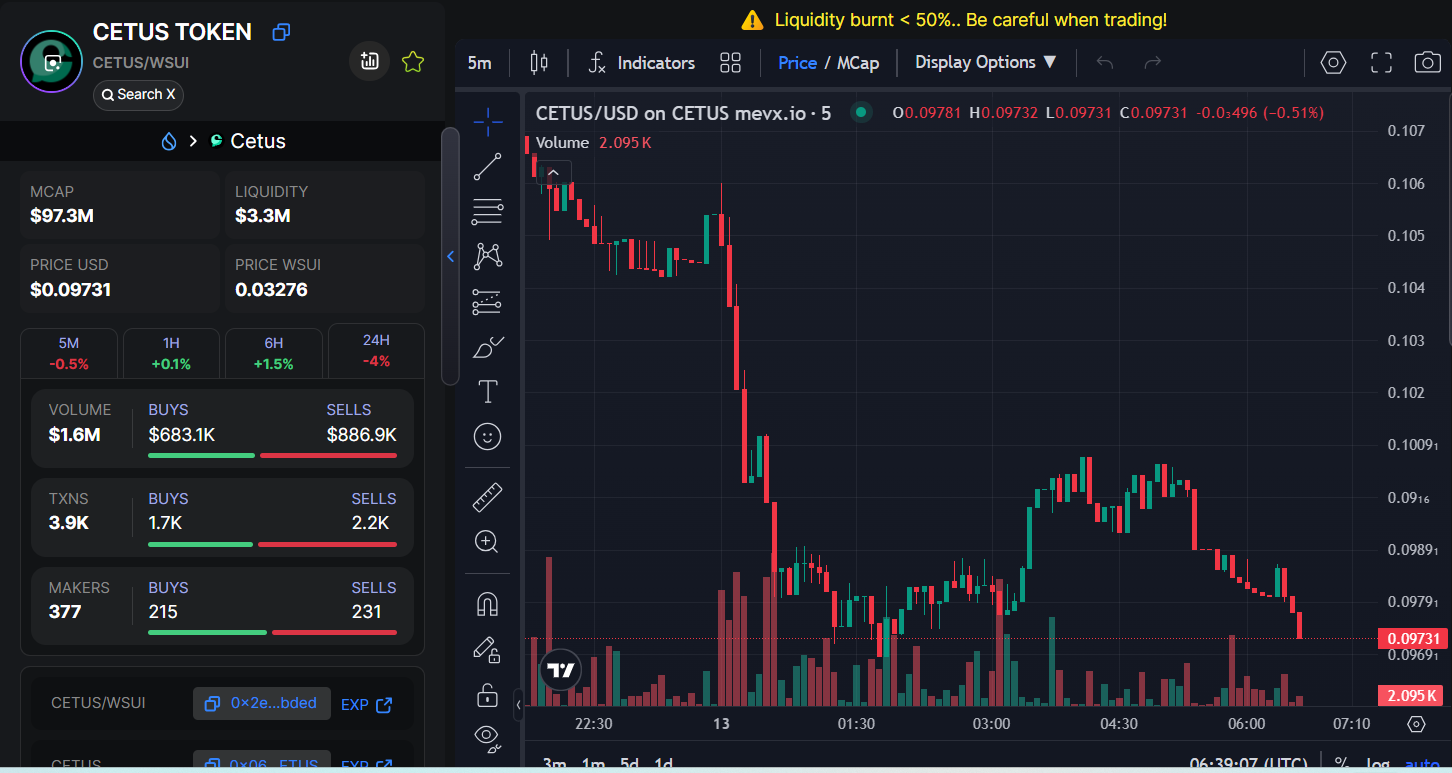
Task: Toggle lock all drawing tools
Action: [x=488, y=694]
